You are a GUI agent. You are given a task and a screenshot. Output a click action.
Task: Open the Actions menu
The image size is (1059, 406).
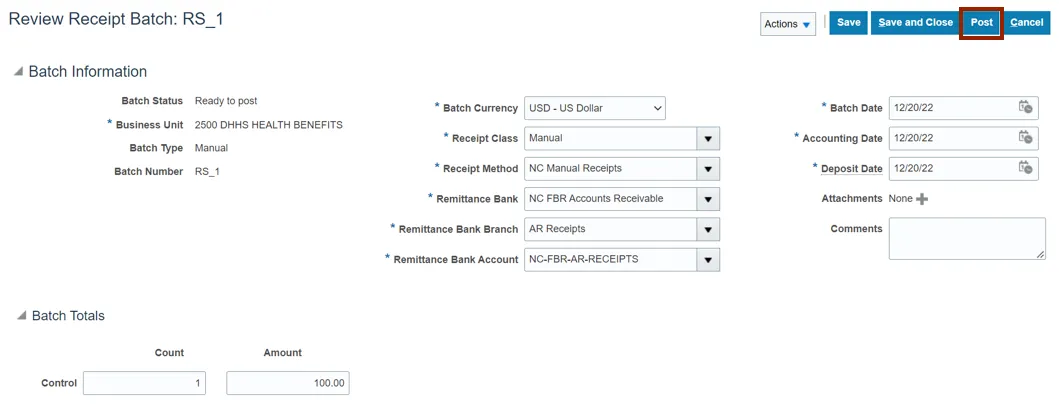pos(787,24)
